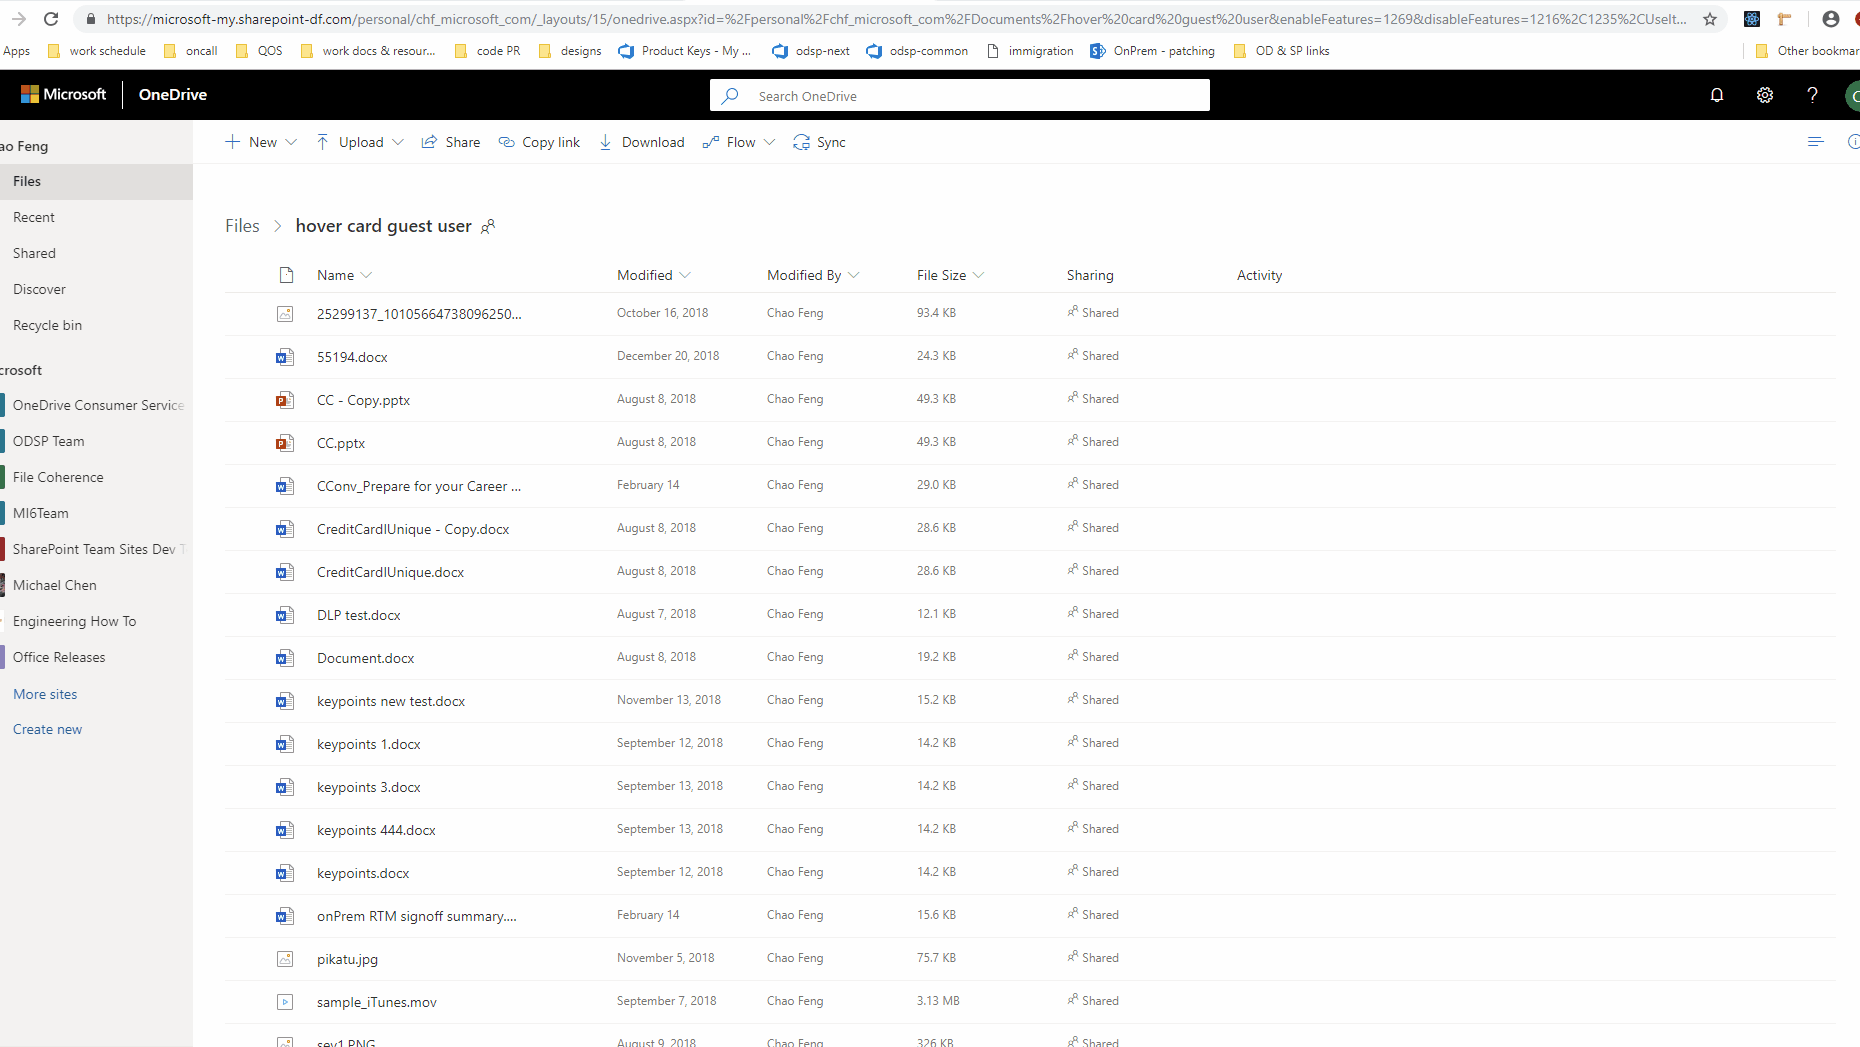Viewport: 1860px width, 1047px height.
Task: Click the Create new link
Action: pyautogui.click(x=47, y=729)
